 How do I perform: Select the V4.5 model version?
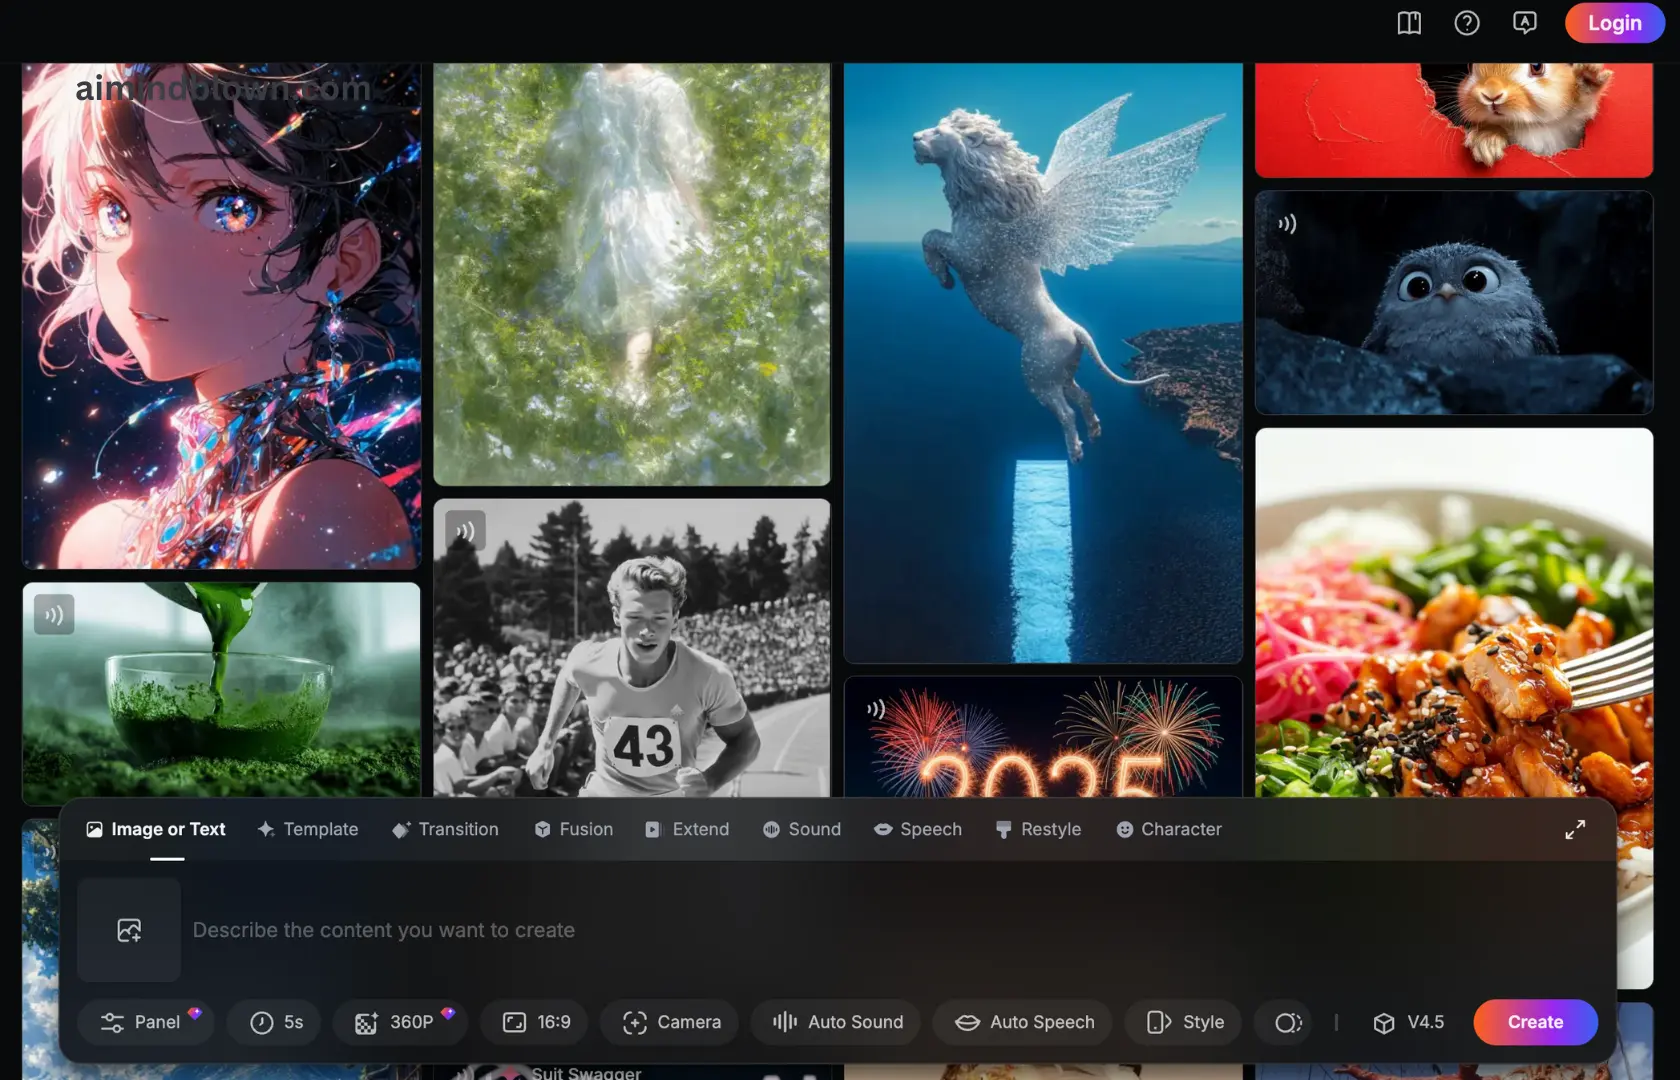coord(1408,1022)
